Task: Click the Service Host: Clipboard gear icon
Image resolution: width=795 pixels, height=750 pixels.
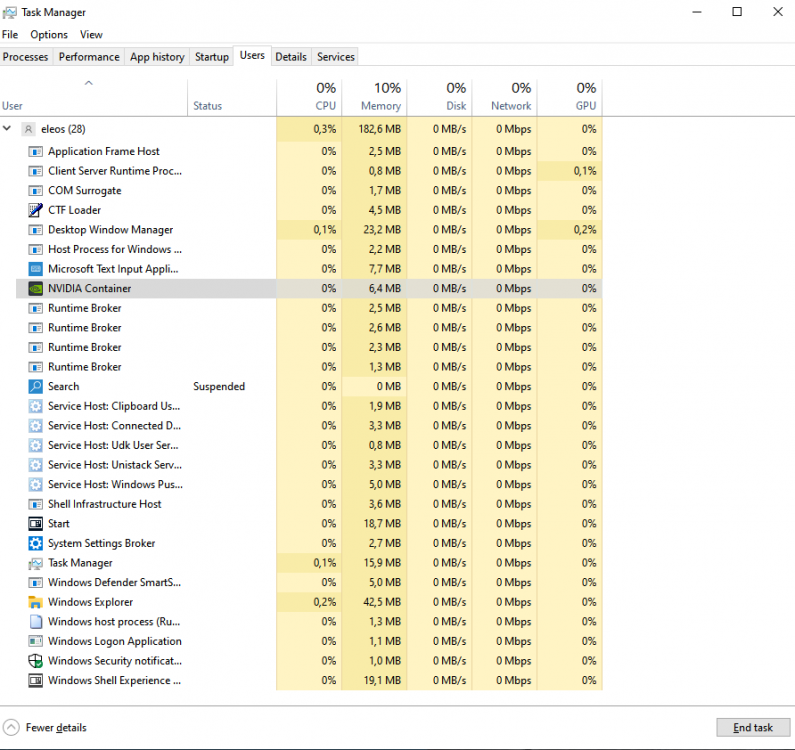Action: 35,406
